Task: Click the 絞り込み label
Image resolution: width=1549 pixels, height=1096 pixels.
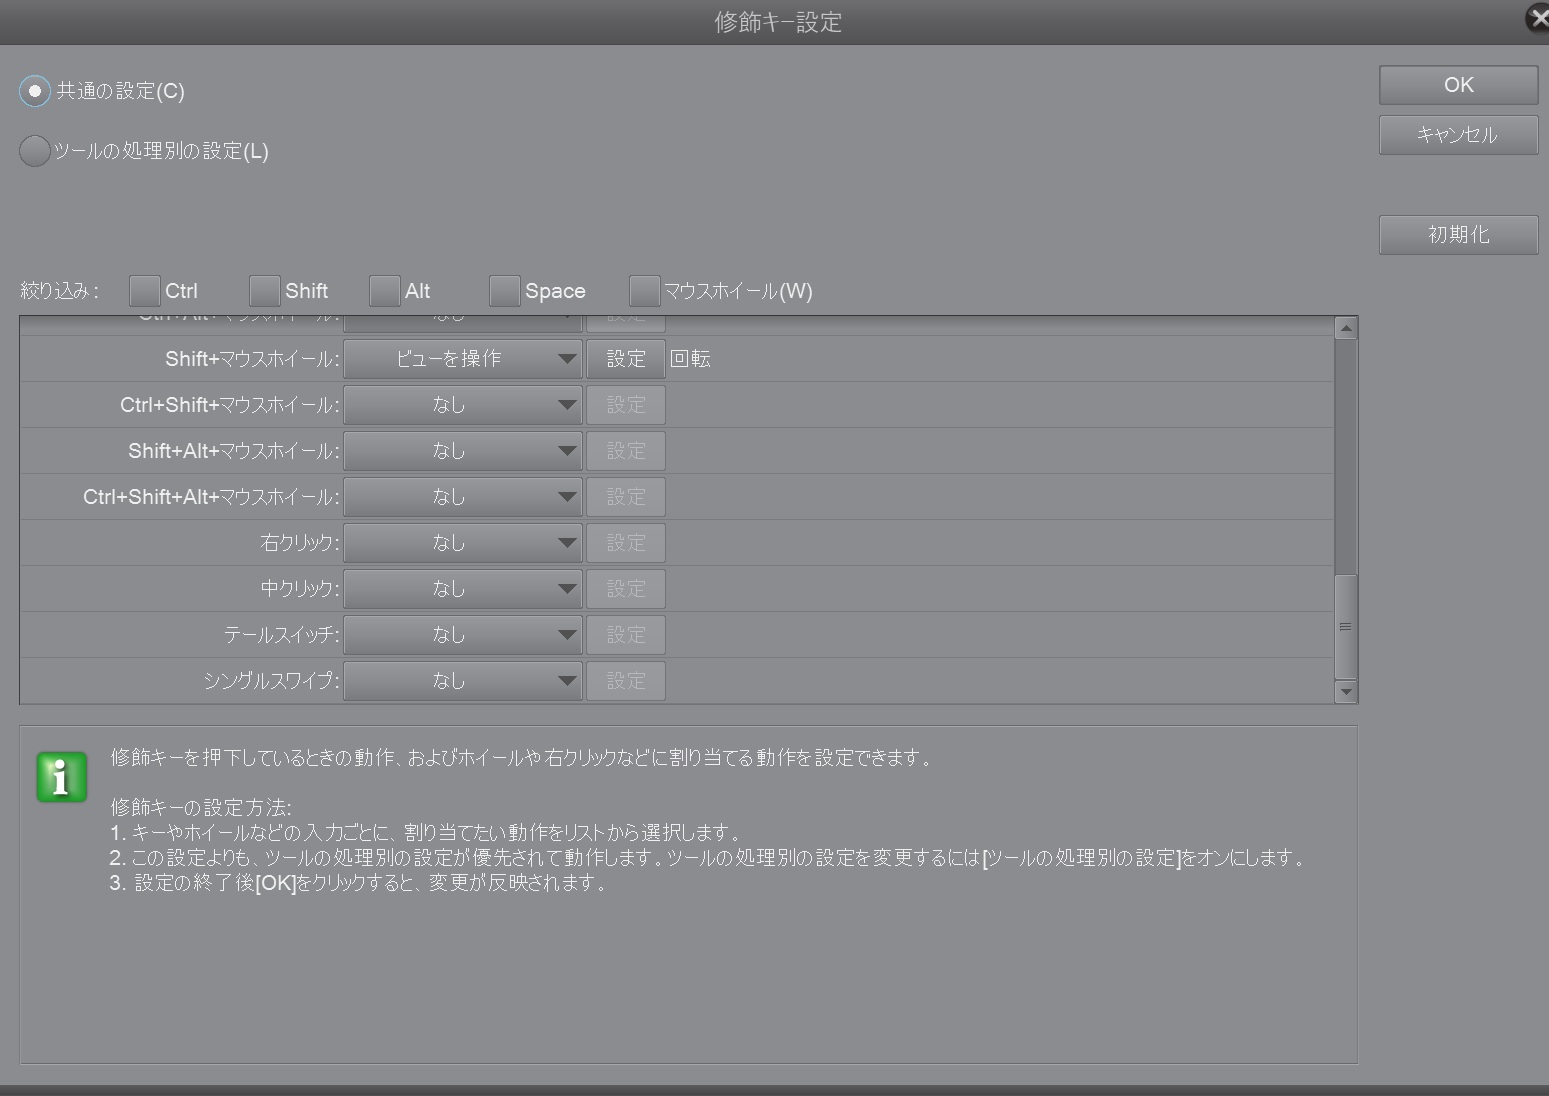Action: click(59, 291)
